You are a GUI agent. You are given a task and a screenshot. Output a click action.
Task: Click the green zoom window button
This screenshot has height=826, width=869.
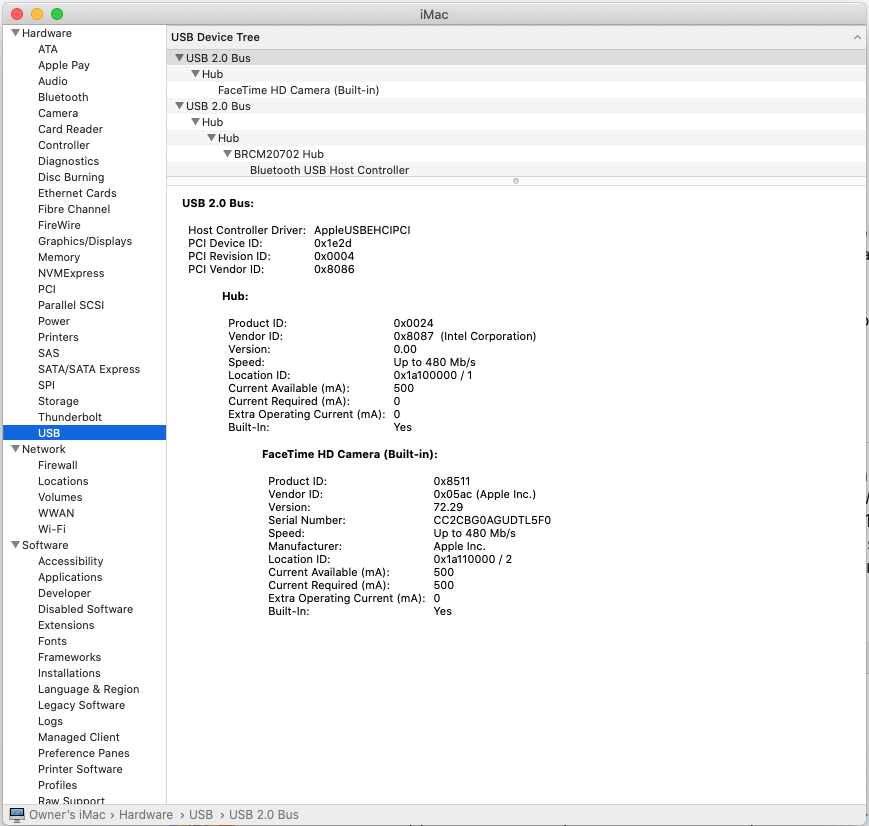pos(57,14)
